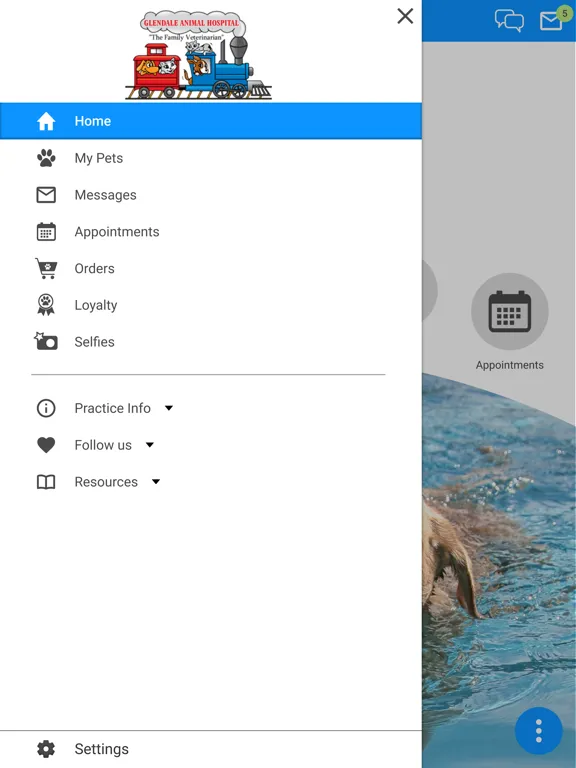
Task: Open Settings label in the menu footer
Action: pyautogui.click(x=101, y=749)
